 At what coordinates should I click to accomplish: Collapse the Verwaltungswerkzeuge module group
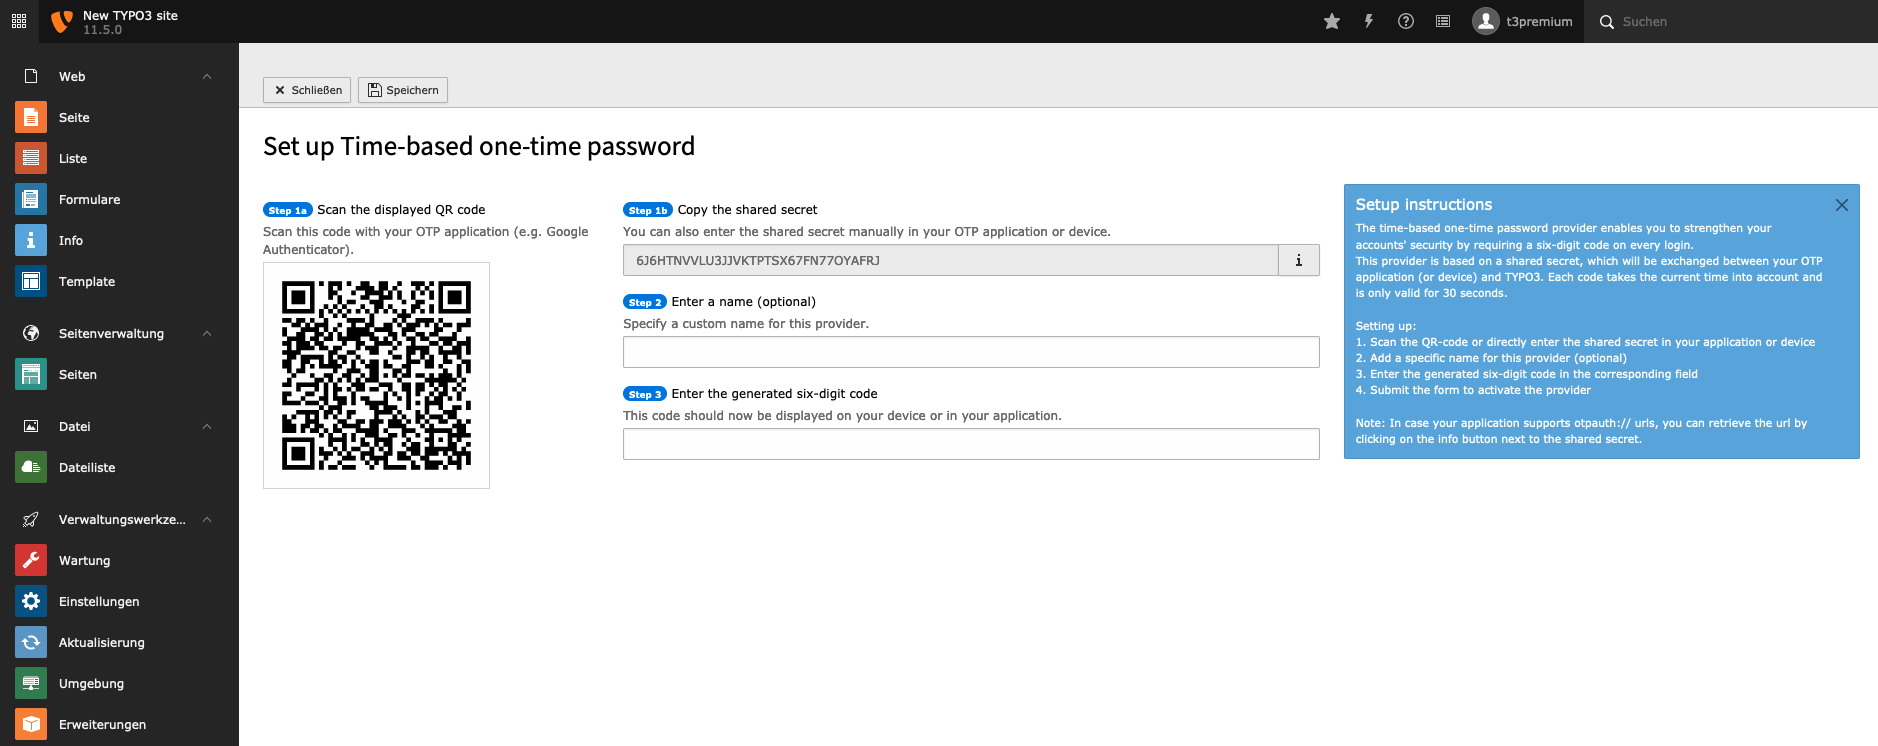[207, 519]
